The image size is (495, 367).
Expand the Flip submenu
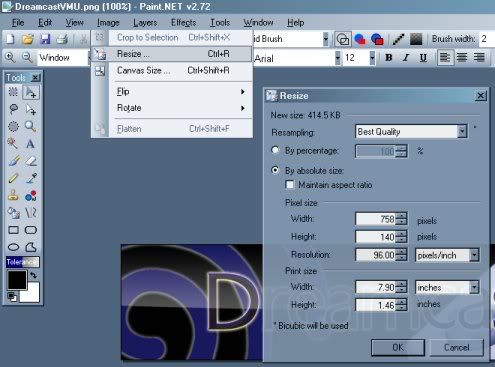coord(181,92)
